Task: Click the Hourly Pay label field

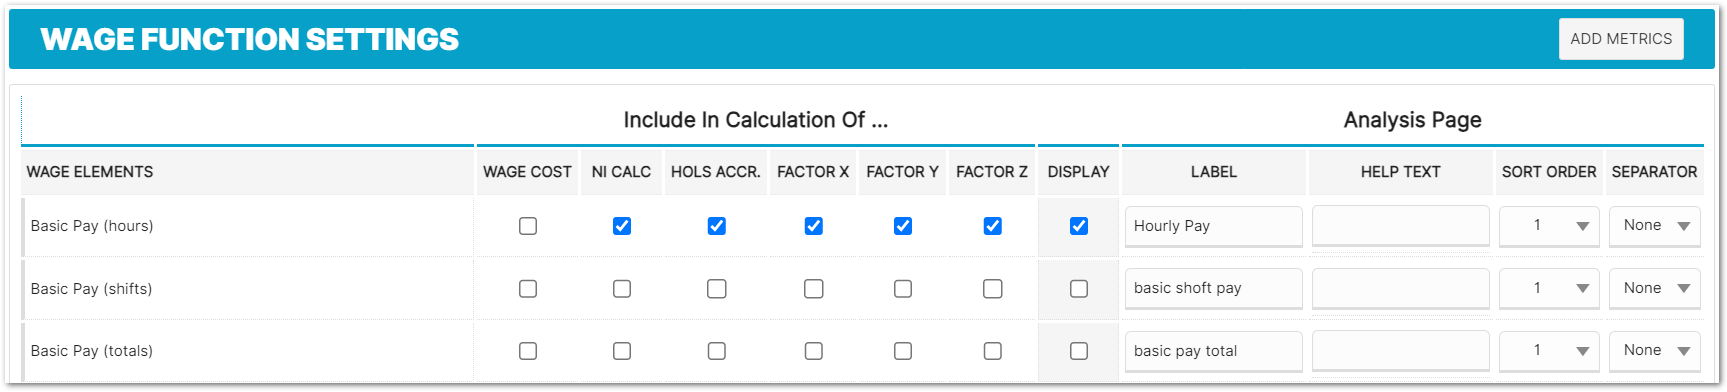Action: pyautogui.click(x=1214, y=226)
